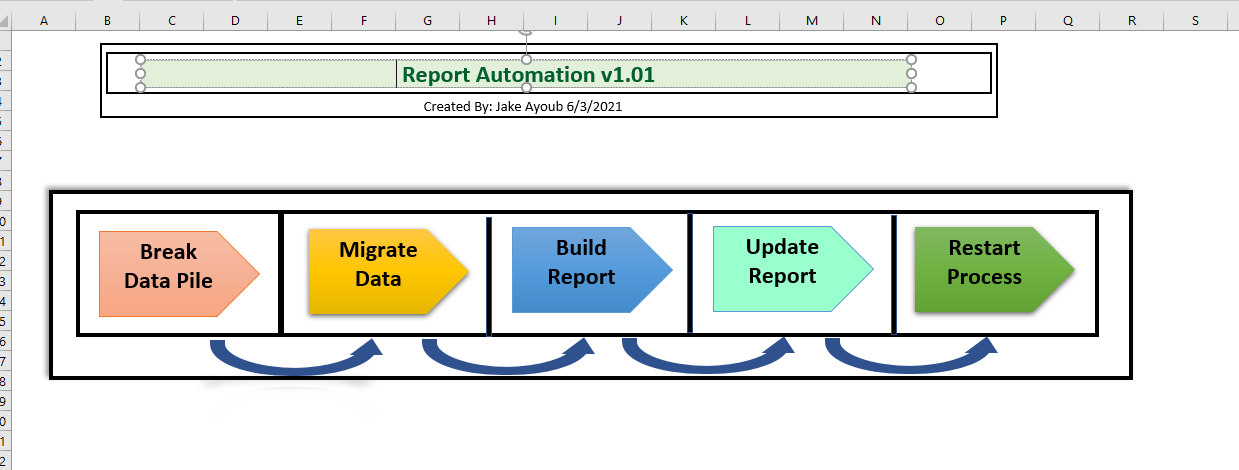Screen dimensions: 1239x470
Task: Select column Q header
Action: 1068,20
